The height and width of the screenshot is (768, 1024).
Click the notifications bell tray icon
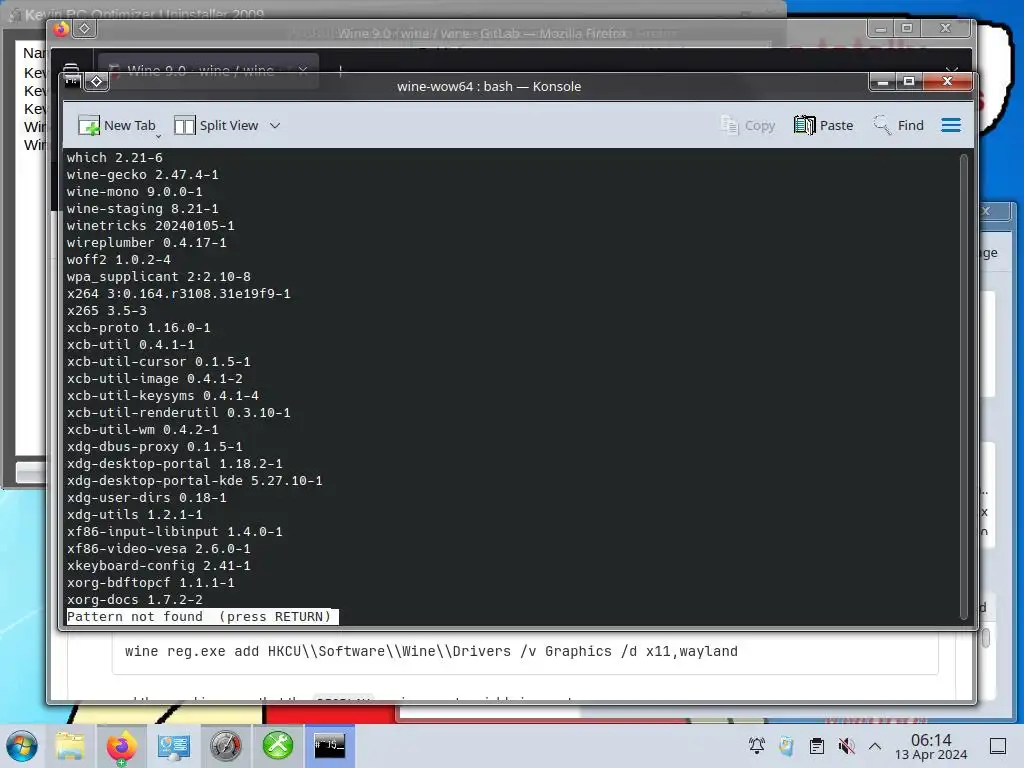point(757,746)
